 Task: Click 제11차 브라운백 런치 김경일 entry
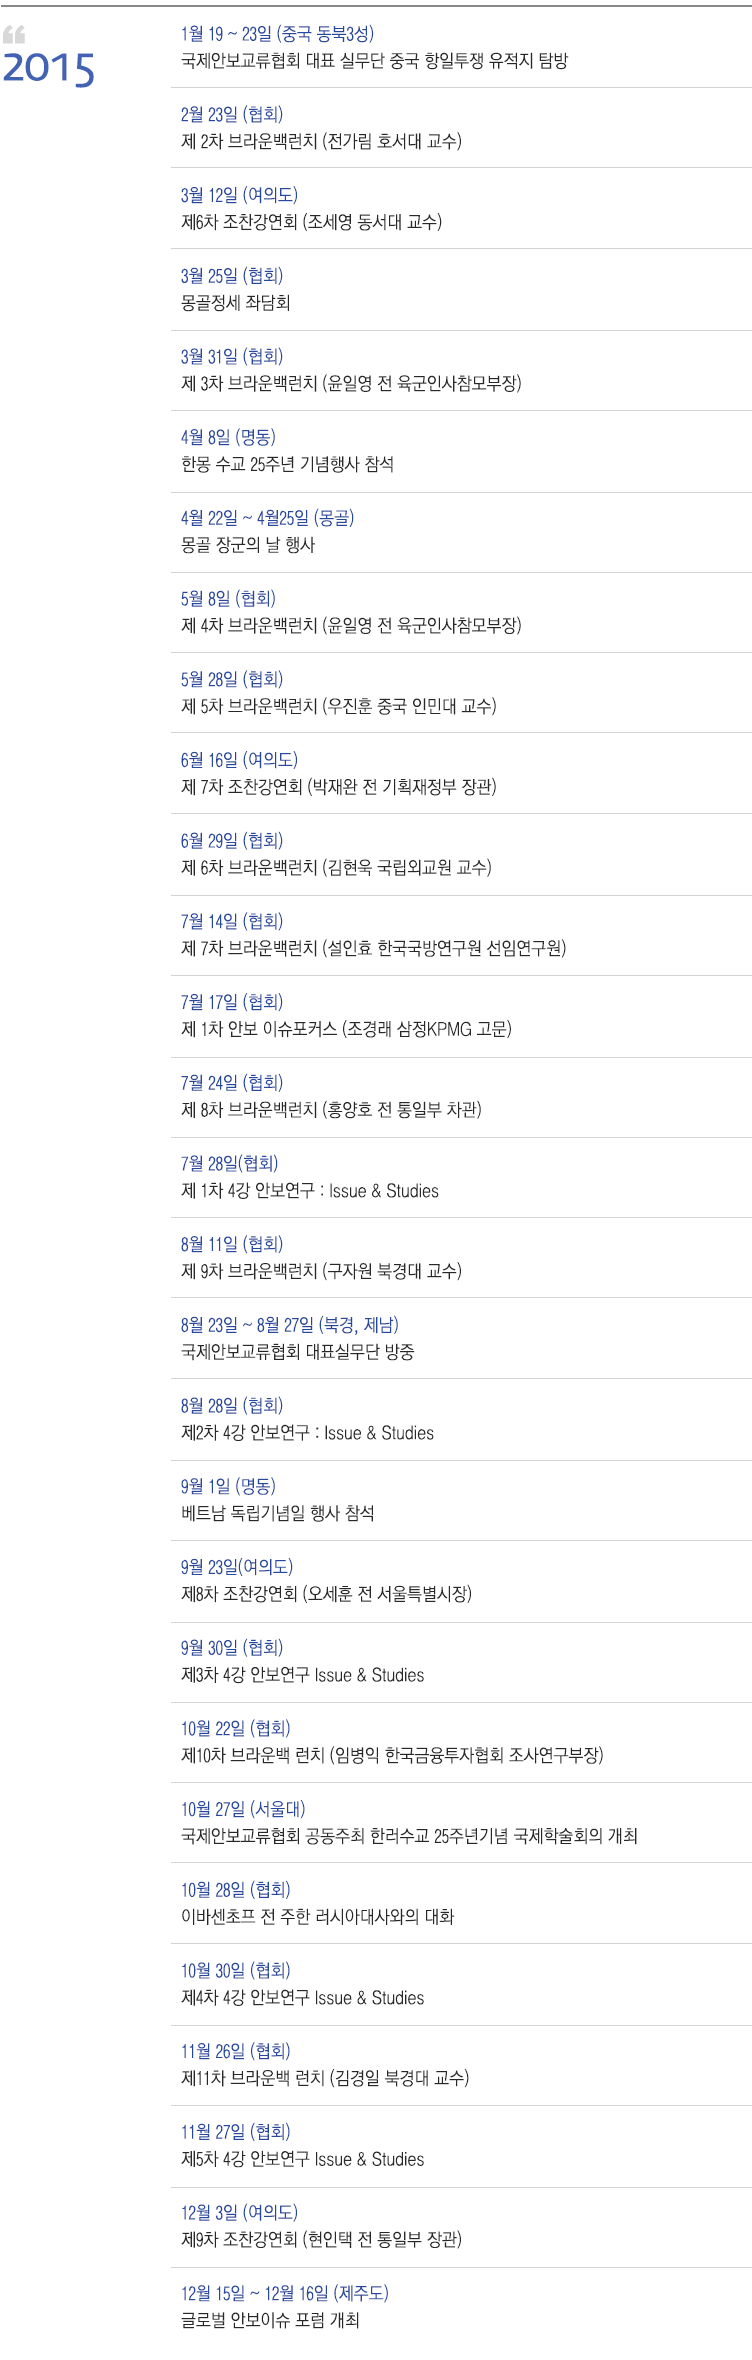[x=325, y=2078]
